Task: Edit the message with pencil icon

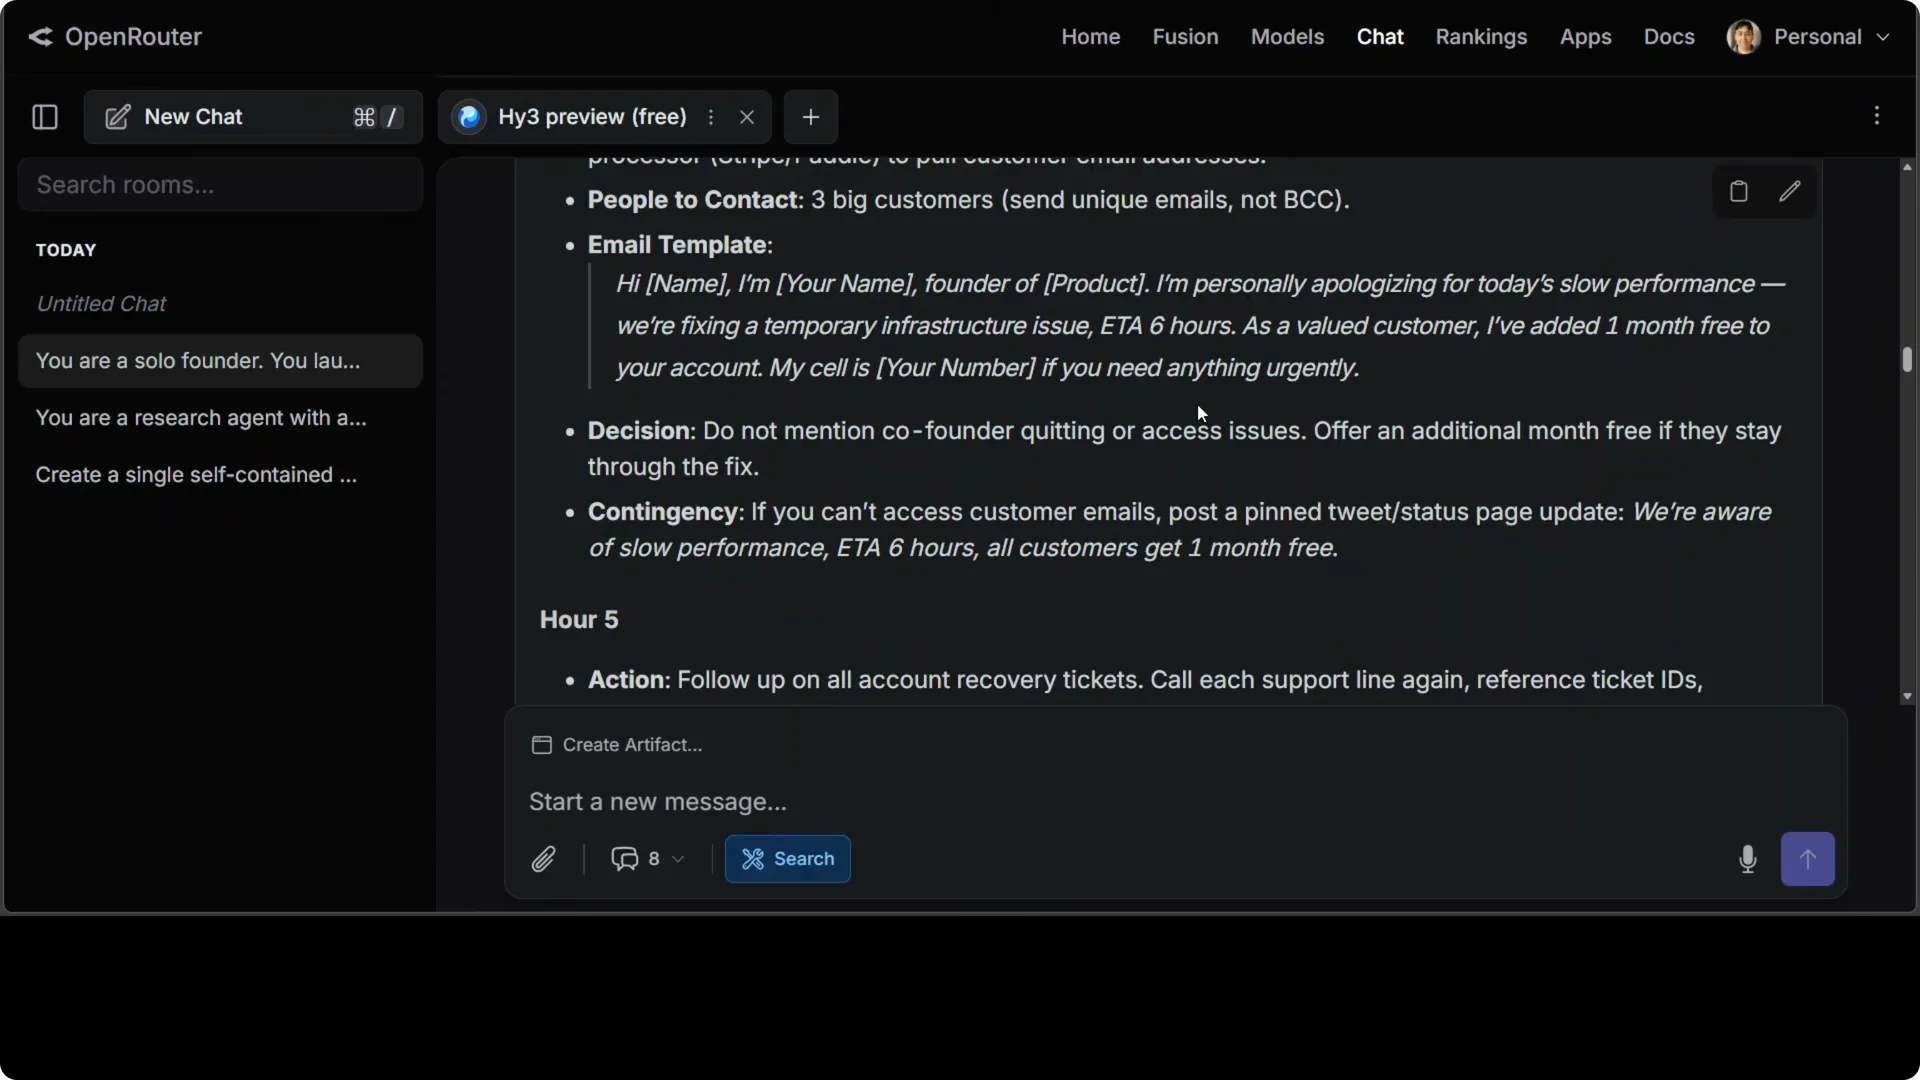Action: pos(1790,190)
